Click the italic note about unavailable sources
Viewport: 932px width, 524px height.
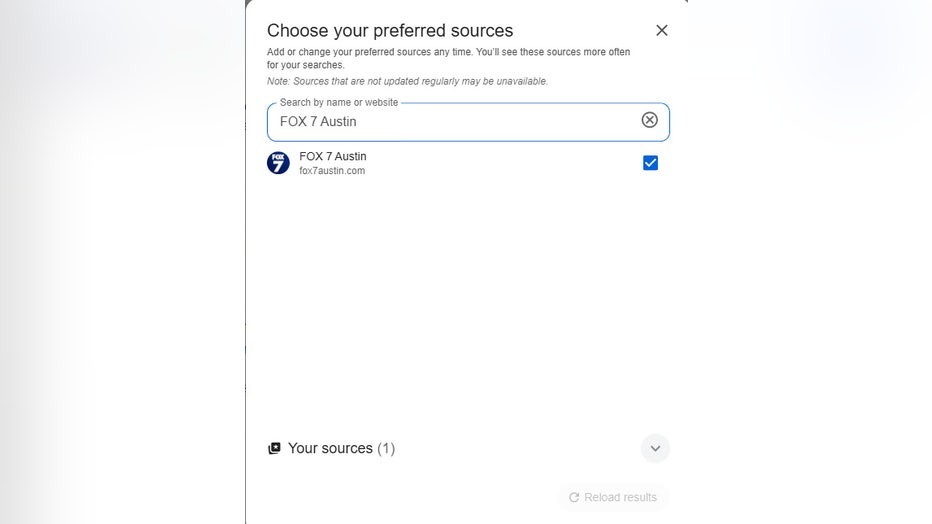(x=407, y=81)
